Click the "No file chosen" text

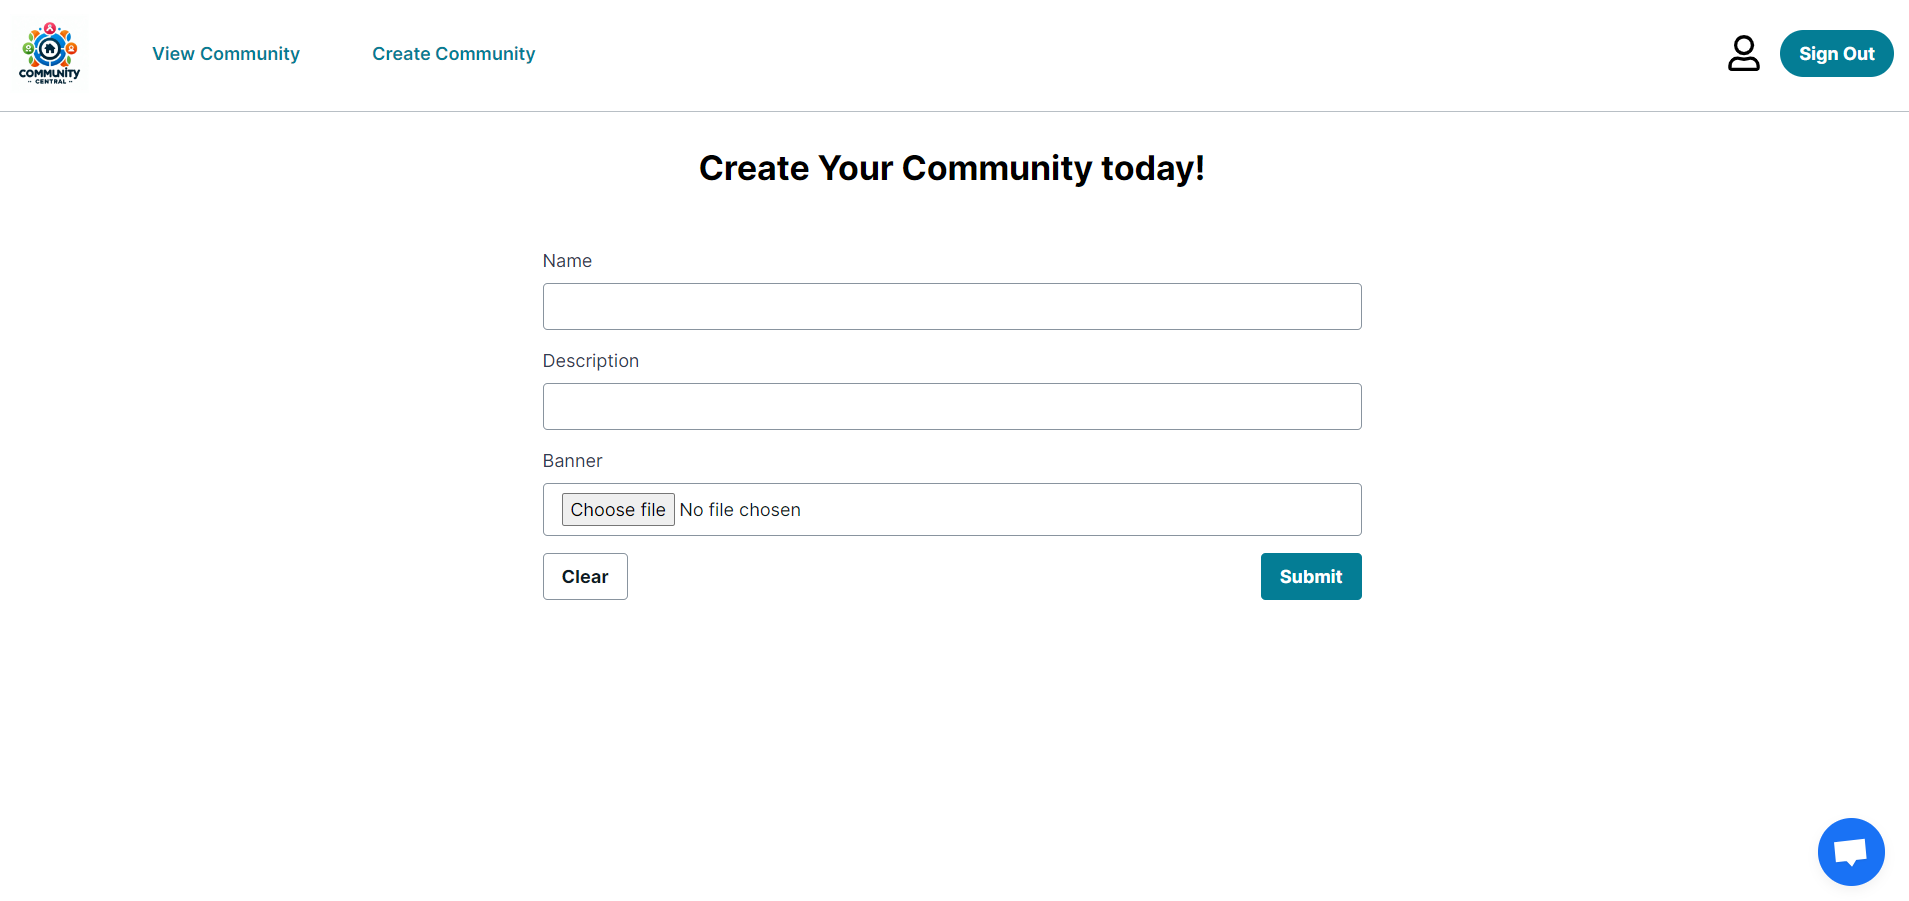740,510
